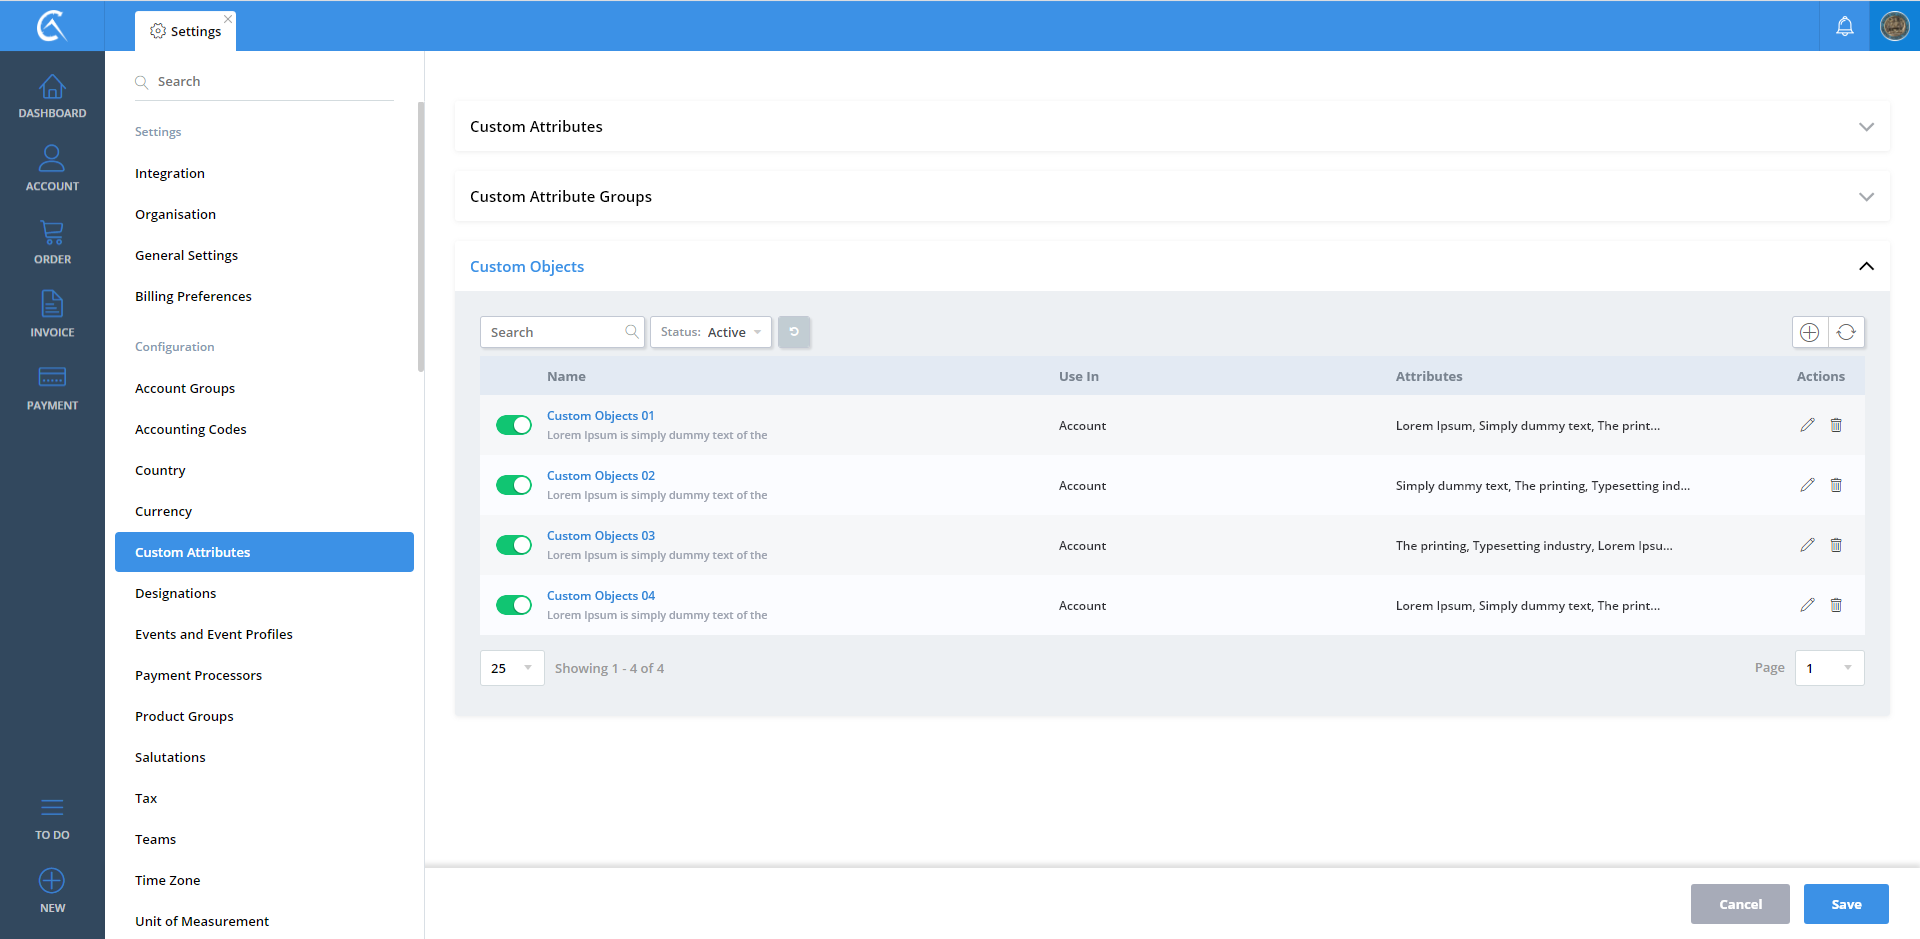Toggle off Custom Objects 01 switch
The image size is (1920, 939).
tap(514, 425)
